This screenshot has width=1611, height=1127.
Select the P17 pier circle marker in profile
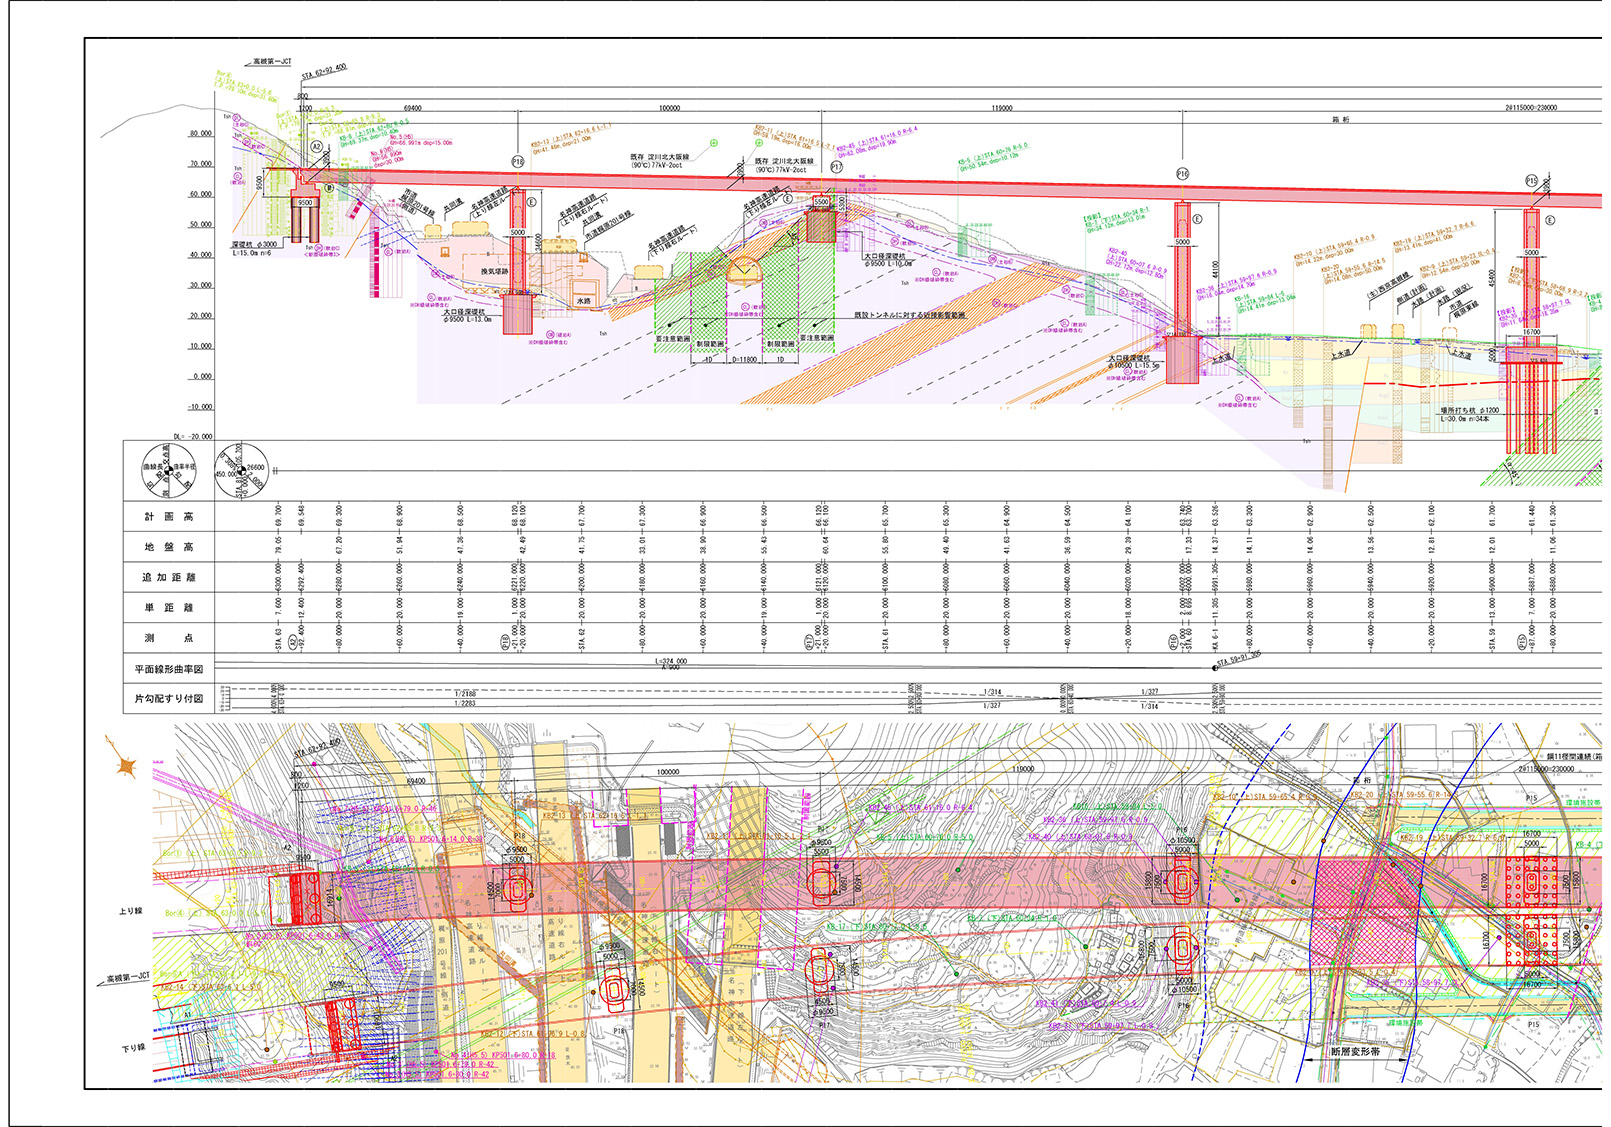click(836, 167)
